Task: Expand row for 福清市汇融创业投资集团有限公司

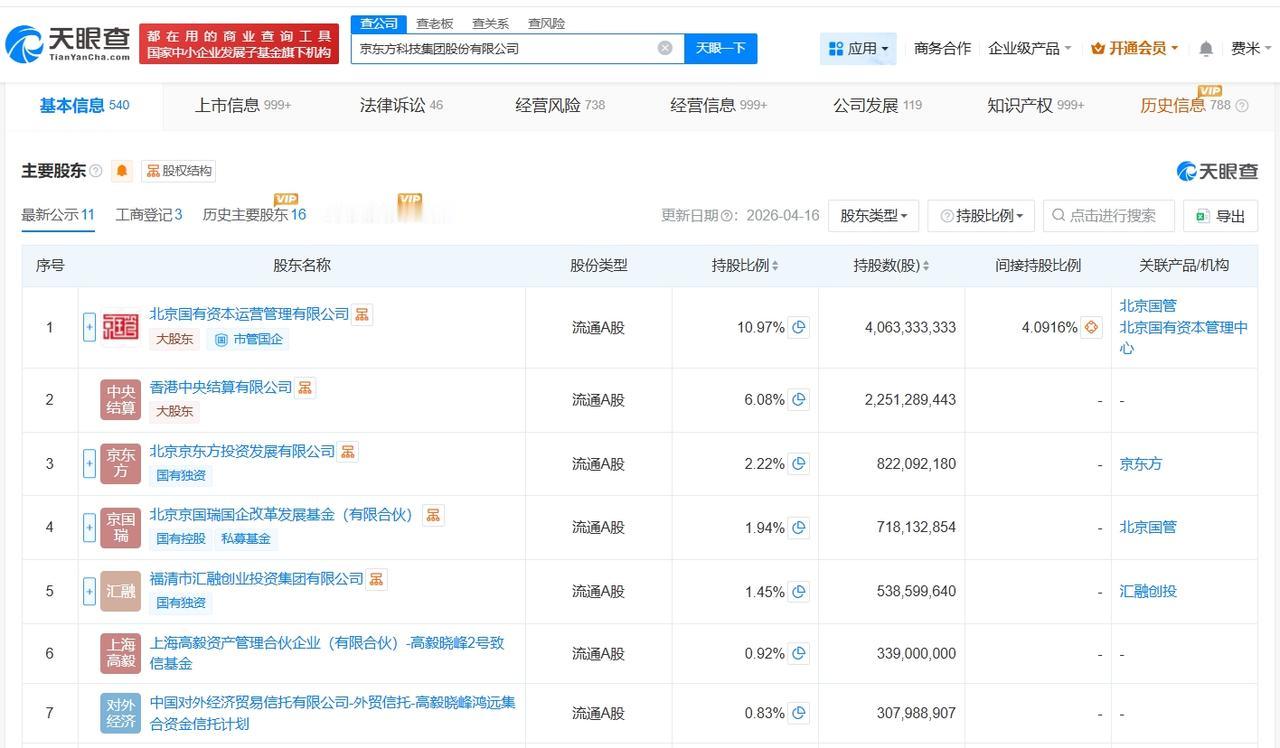Action: (x=89, y=591)
